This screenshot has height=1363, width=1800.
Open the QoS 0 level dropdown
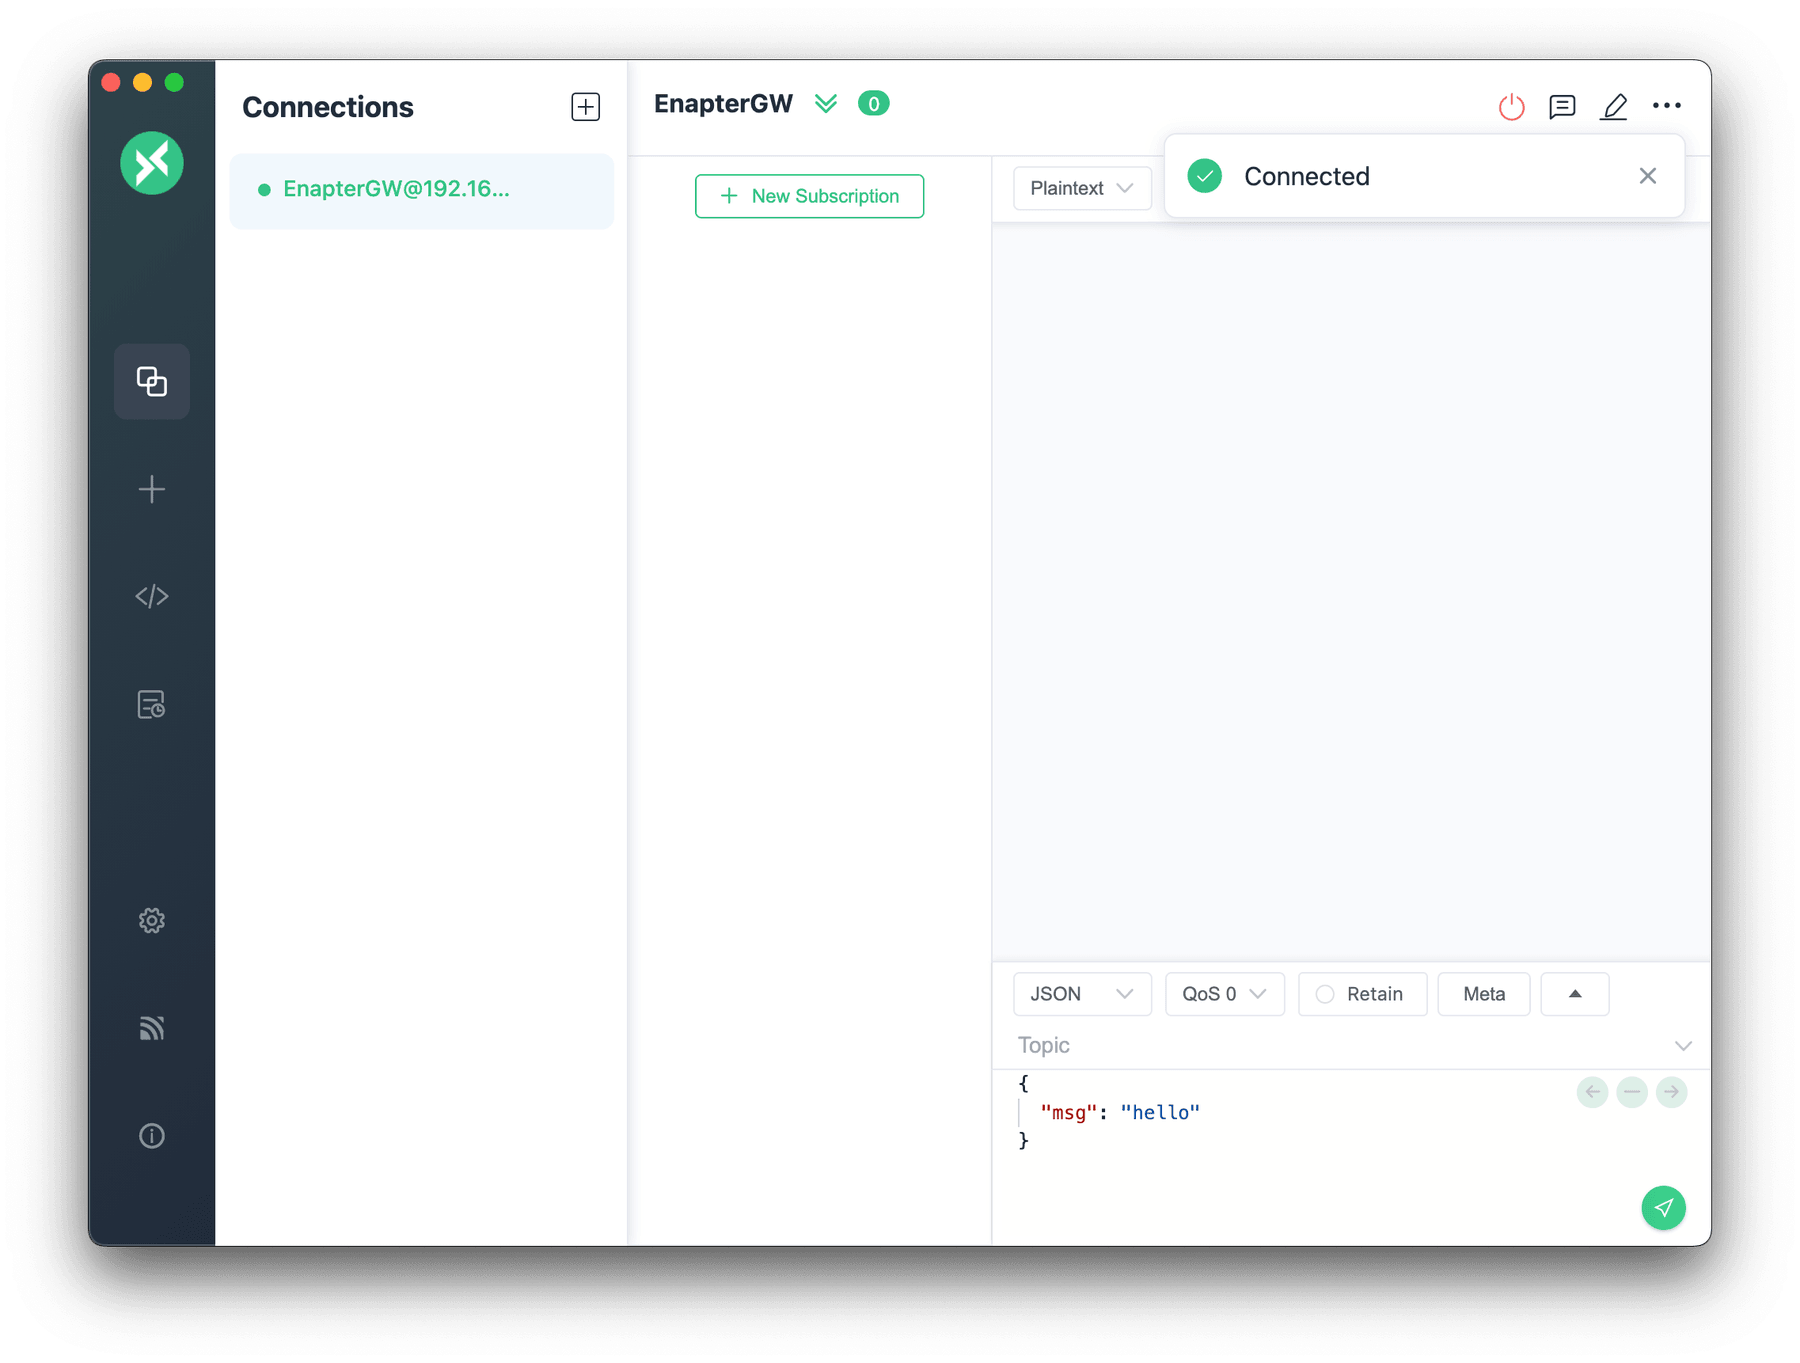point(1224,994)
